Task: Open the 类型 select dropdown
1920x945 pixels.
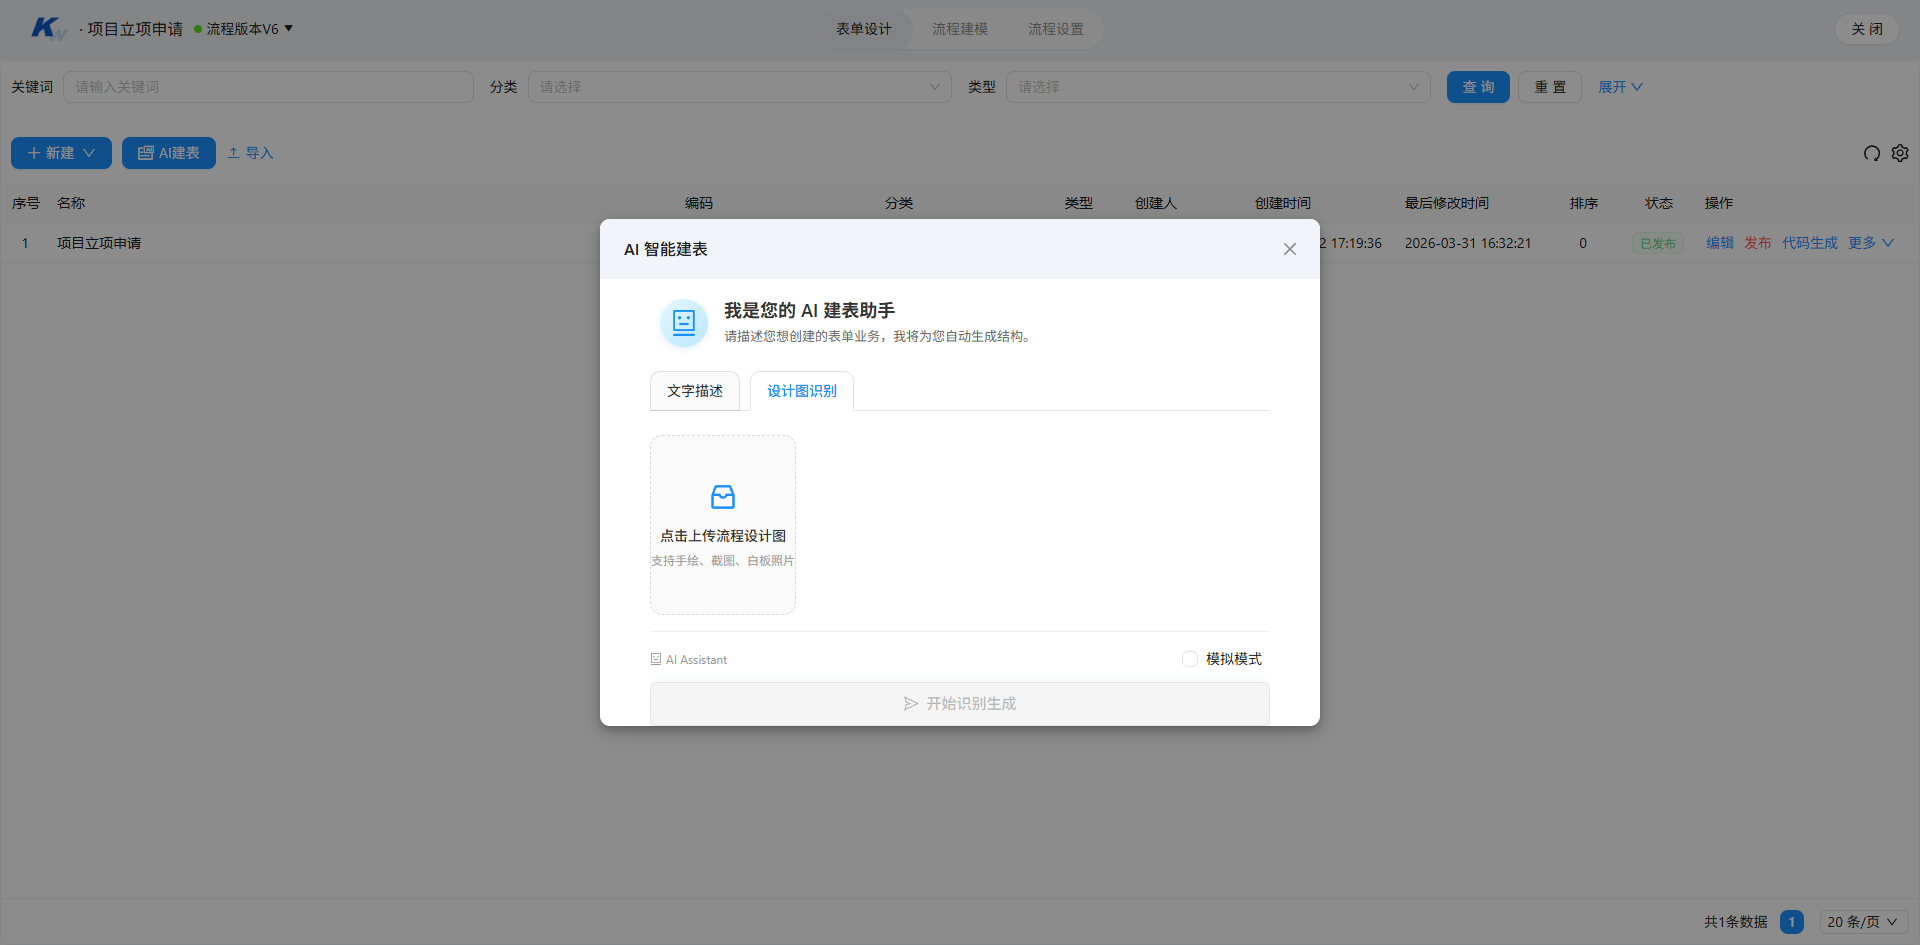Action: 1218,87
